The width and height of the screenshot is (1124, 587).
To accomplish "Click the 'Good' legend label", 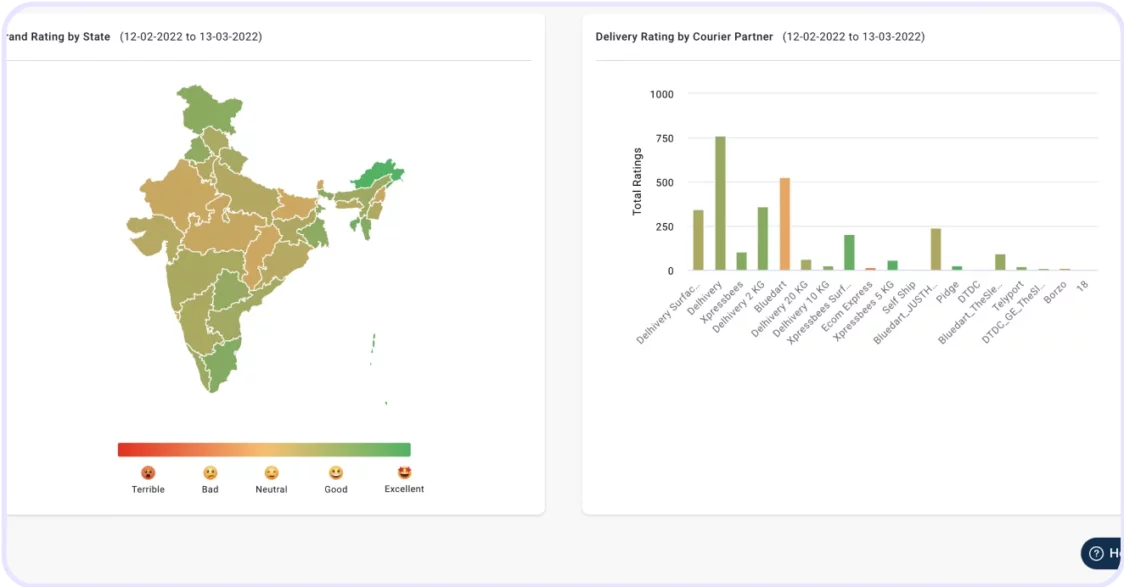I will (x=335, y=489).
